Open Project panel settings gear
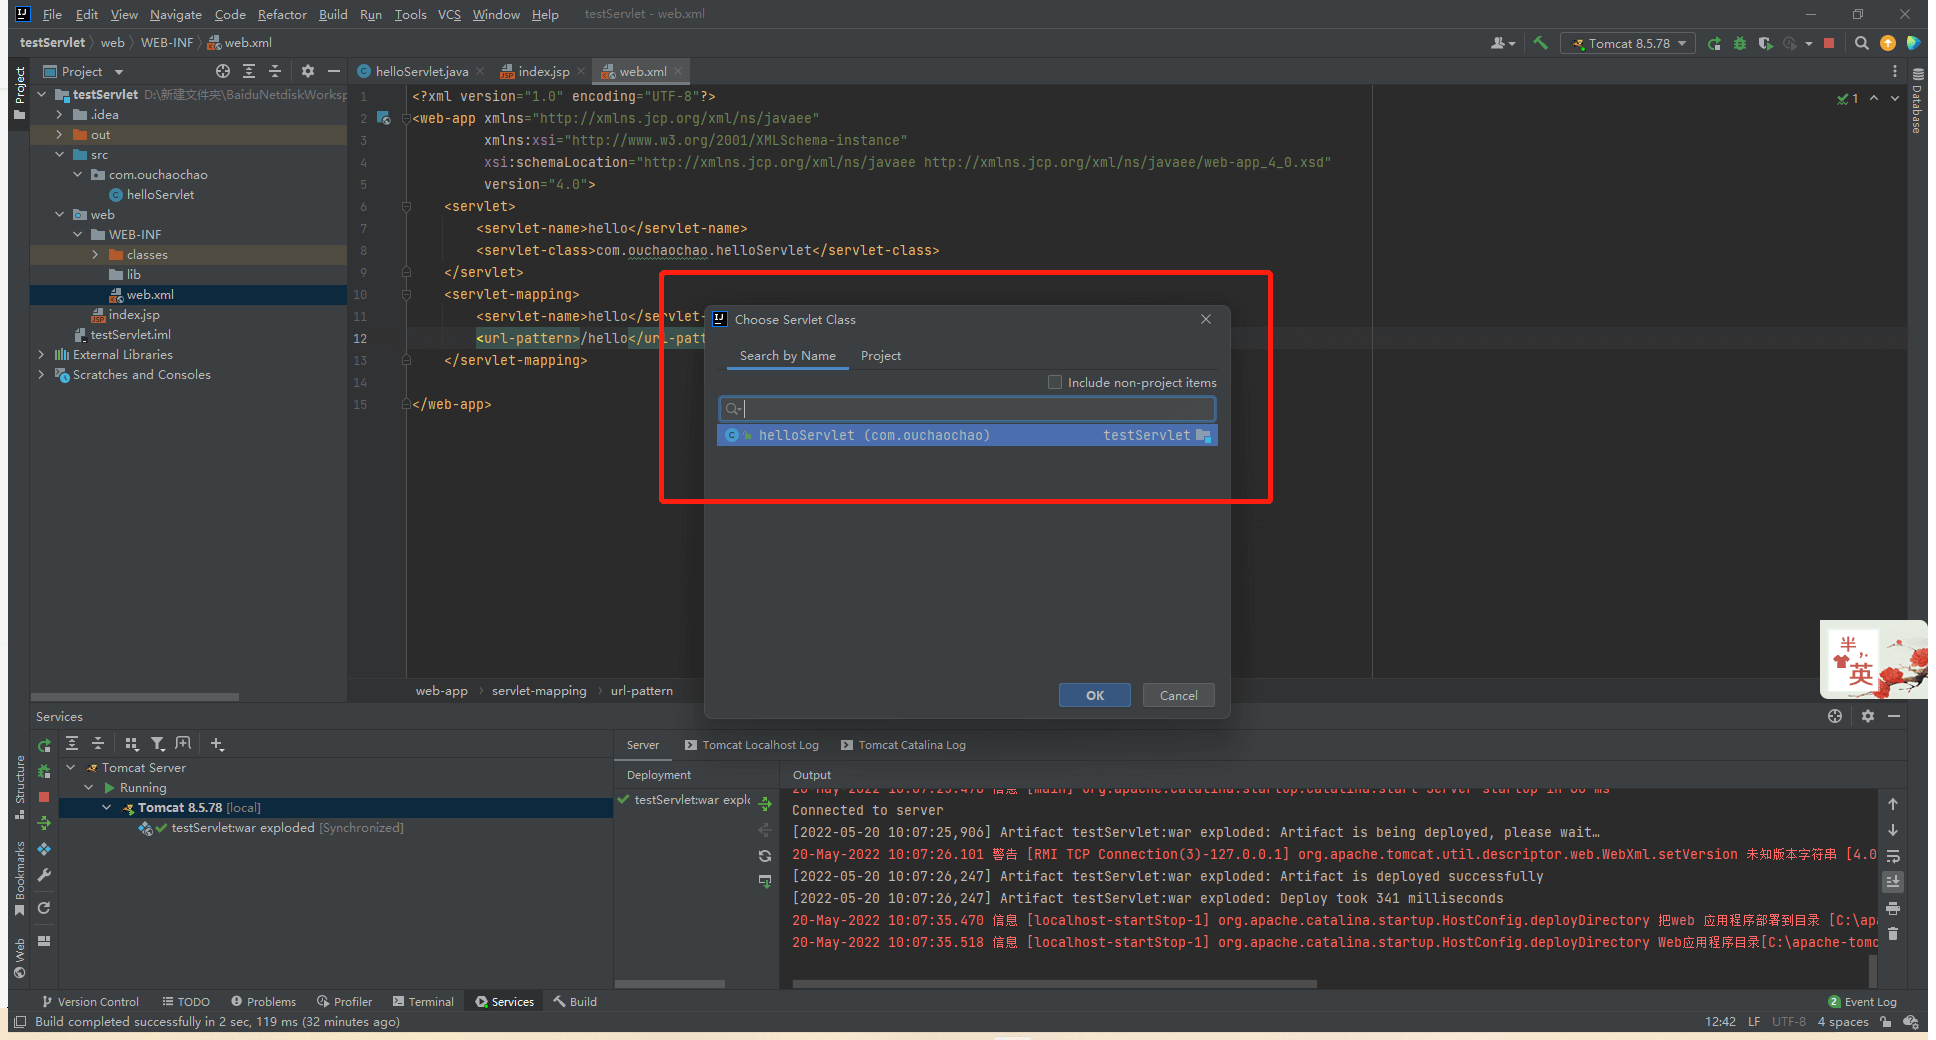 (x=308, y=71)
